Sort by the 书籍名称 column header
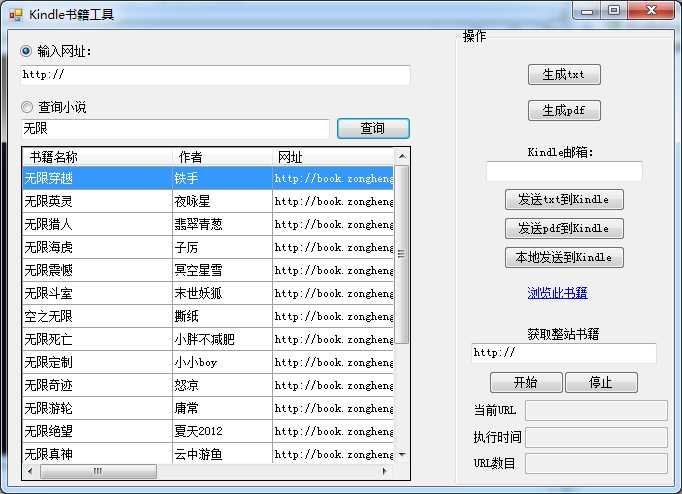The width and height of the screenshot is (682, 494). click(x=97, y=157)
